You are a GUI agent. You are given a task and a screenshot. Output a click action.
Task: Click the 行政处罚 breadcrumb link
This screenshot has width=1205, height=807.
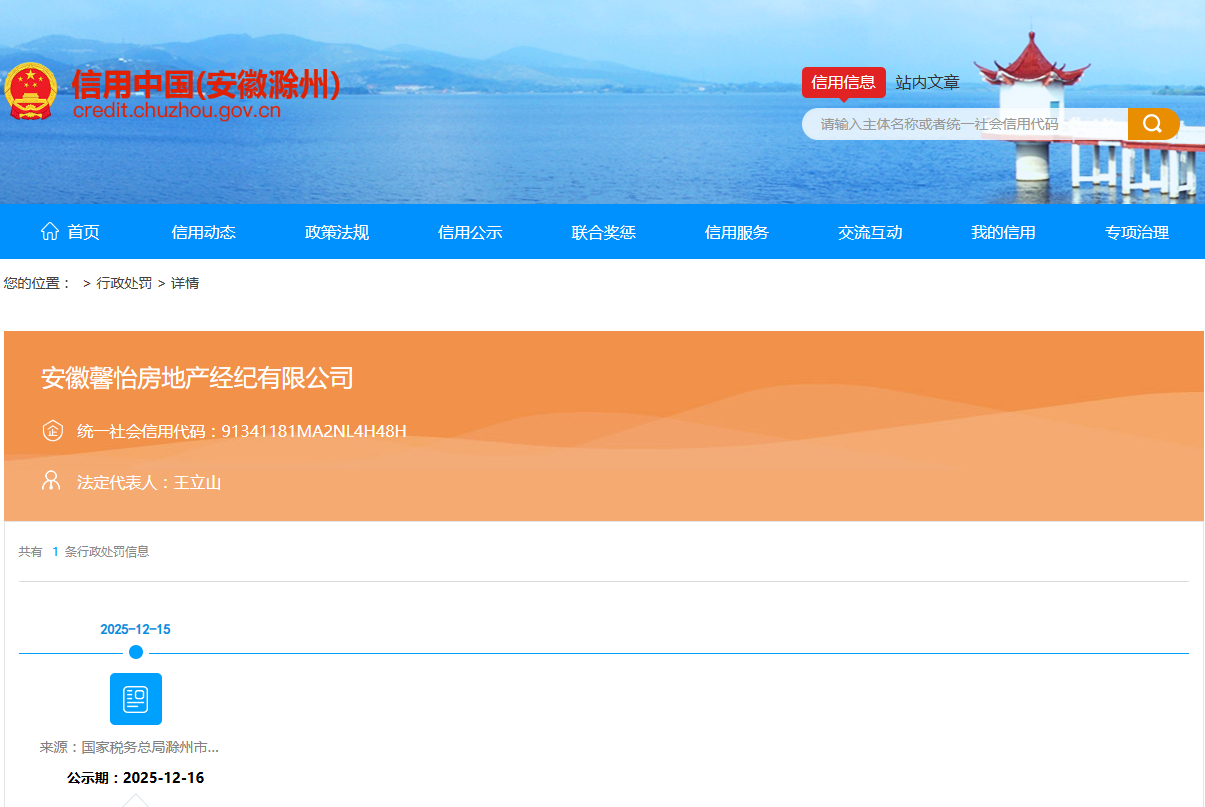tap(124, 283)
